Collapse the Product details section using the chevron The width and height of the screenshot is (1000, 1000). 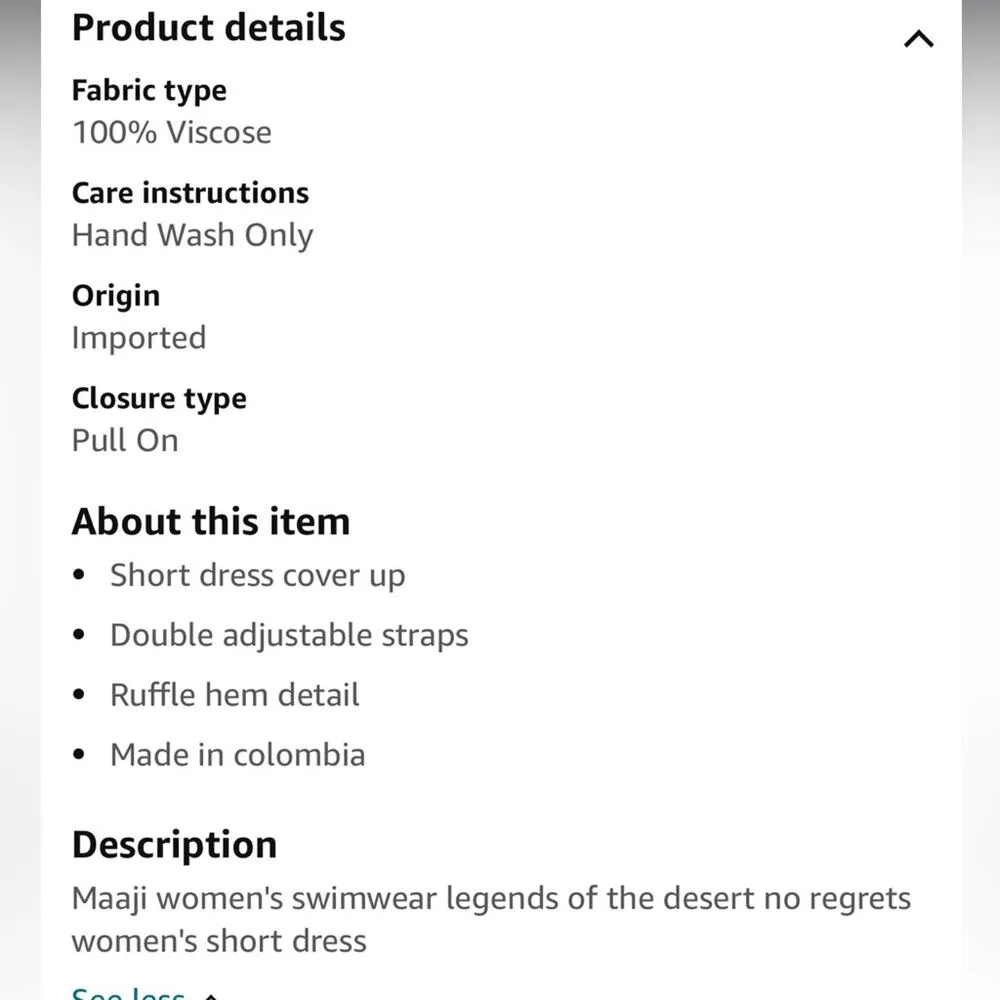[x=918, y=38]
